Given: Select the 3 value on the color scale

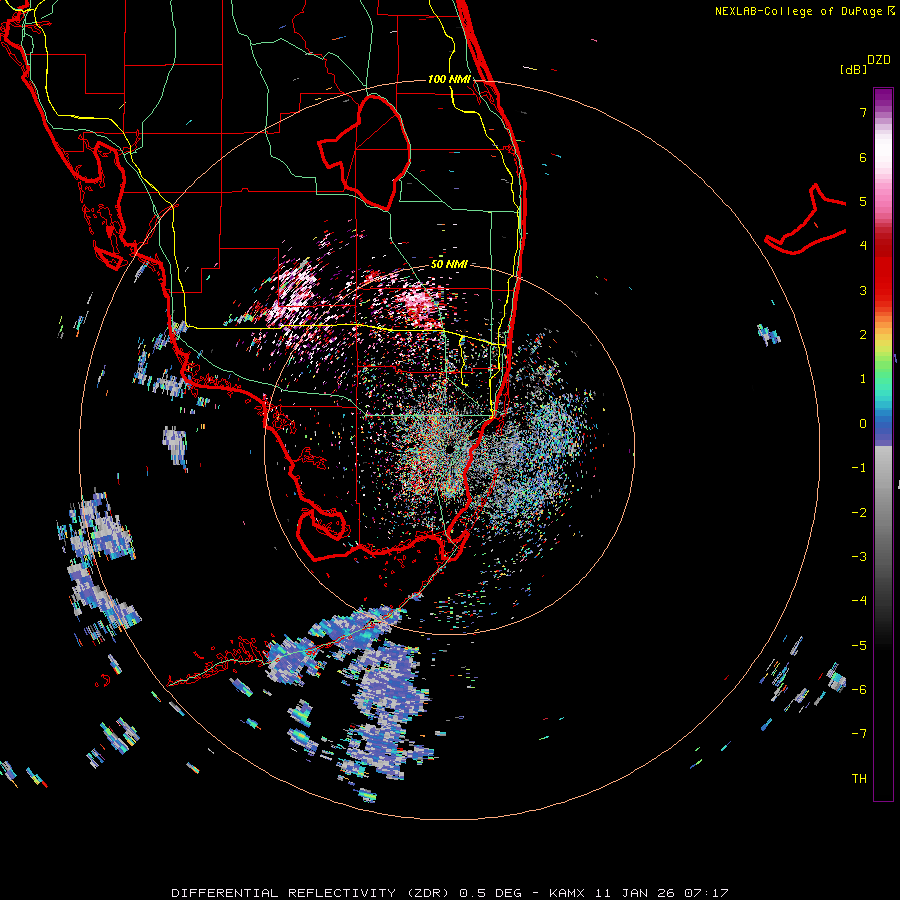Looking at the screenshot, I should 863,290.
